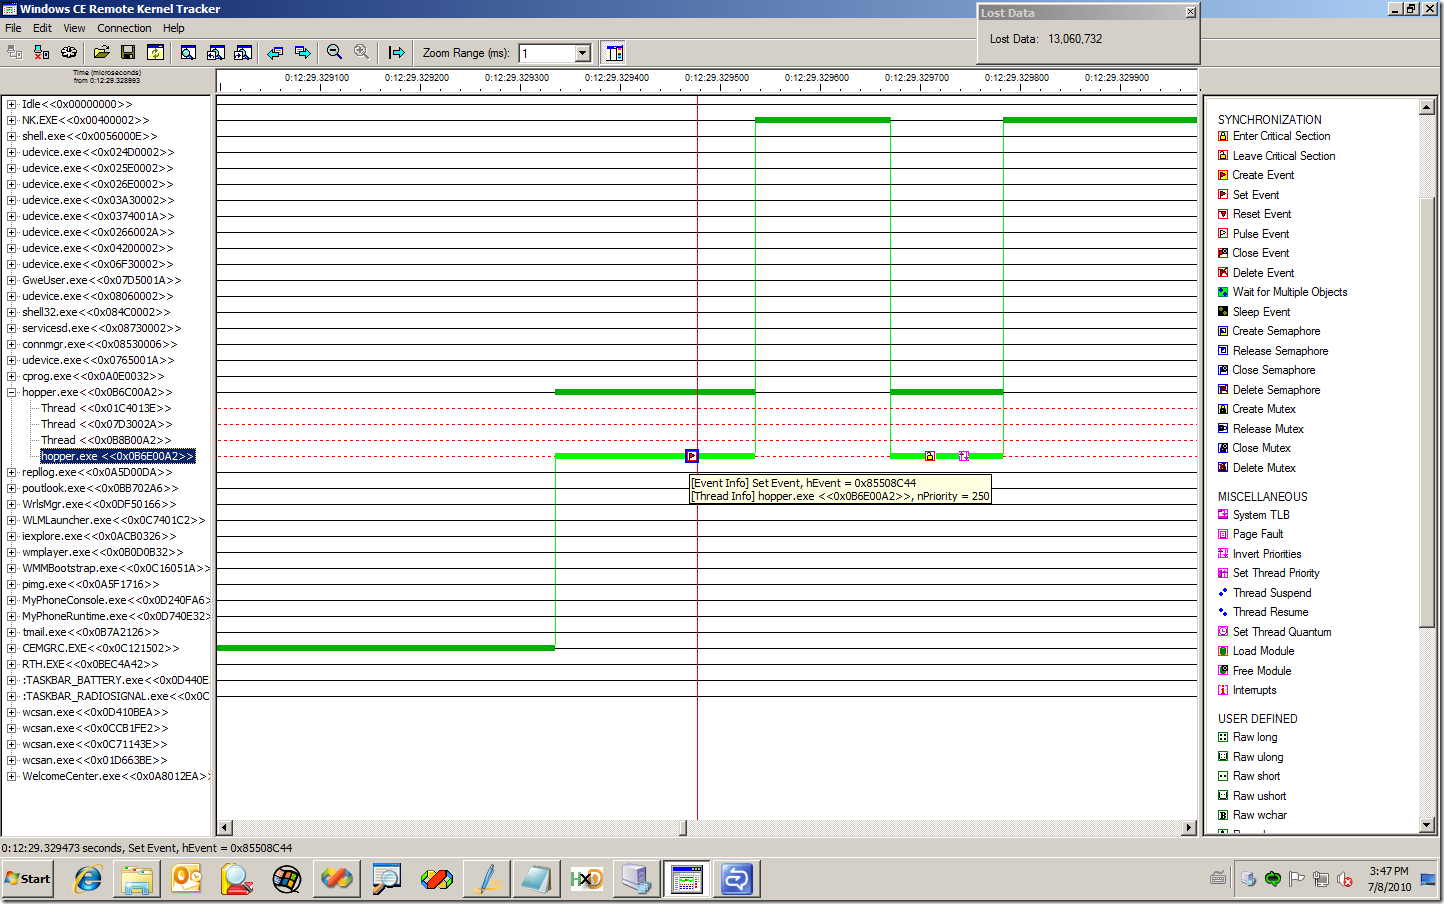Image resolution: width=1444 pixels, height=904 pixels.
Task: Open the File menu
Action: (13, 28)
